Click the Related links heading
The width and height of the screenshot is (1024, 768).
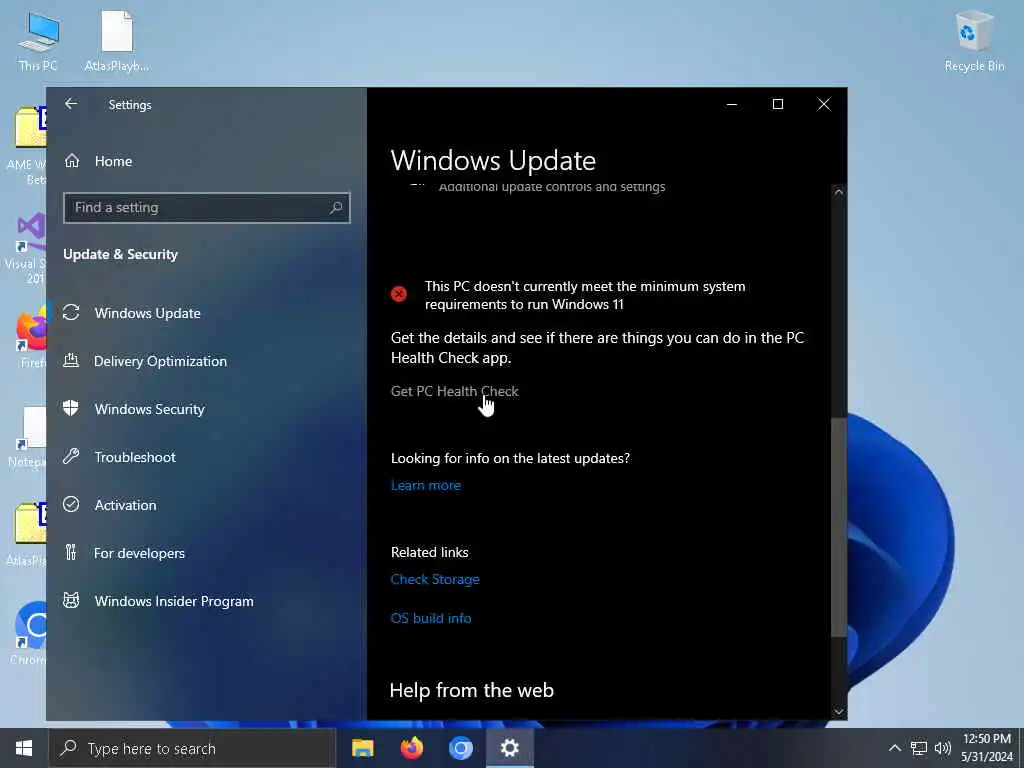tap(430, 552)
